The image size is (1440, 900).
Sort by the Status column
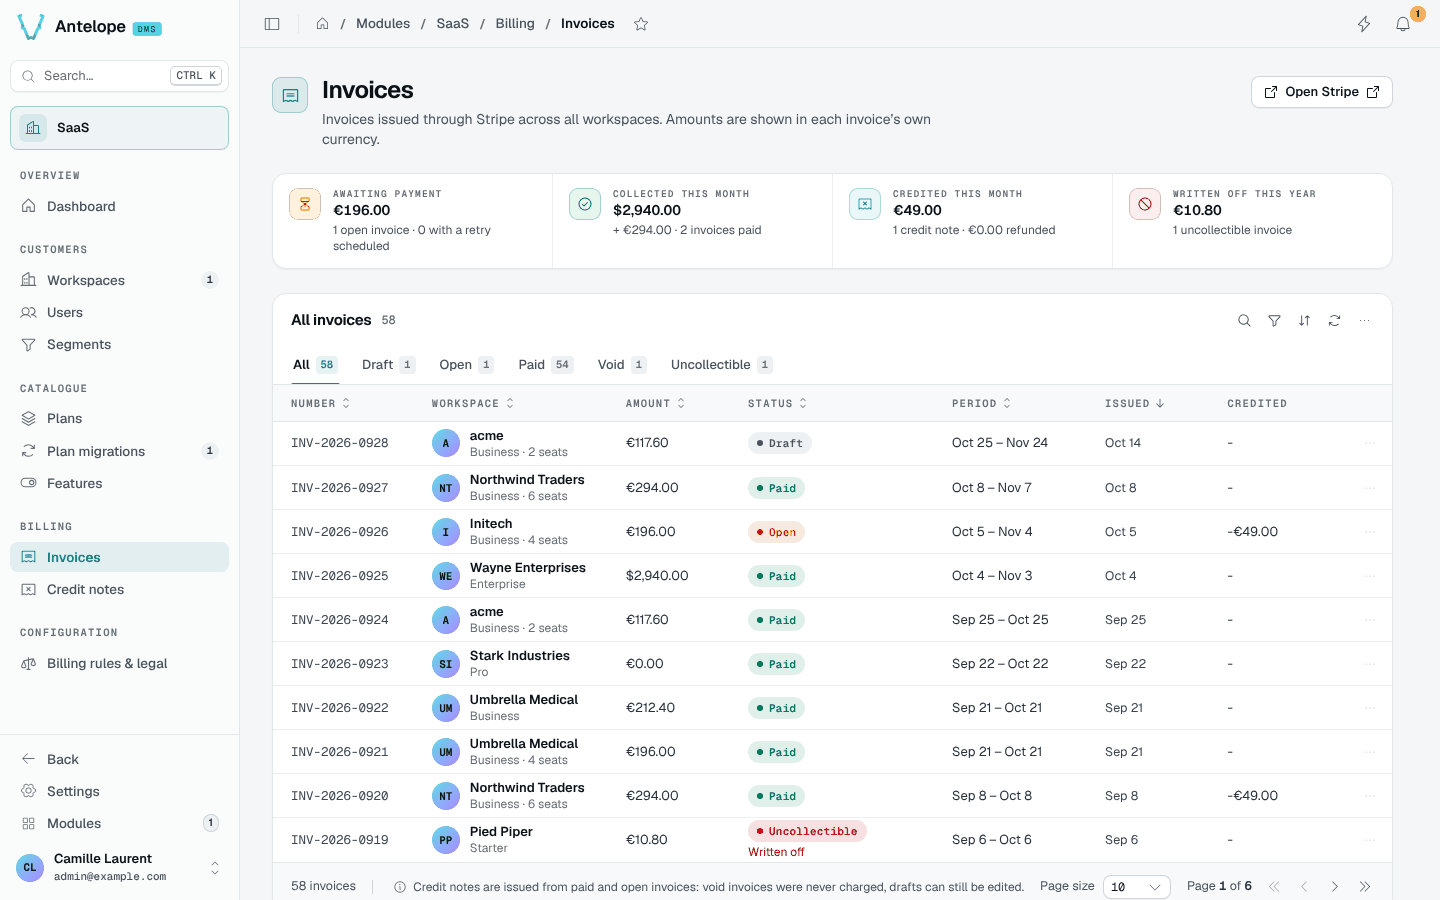point(777,404)
